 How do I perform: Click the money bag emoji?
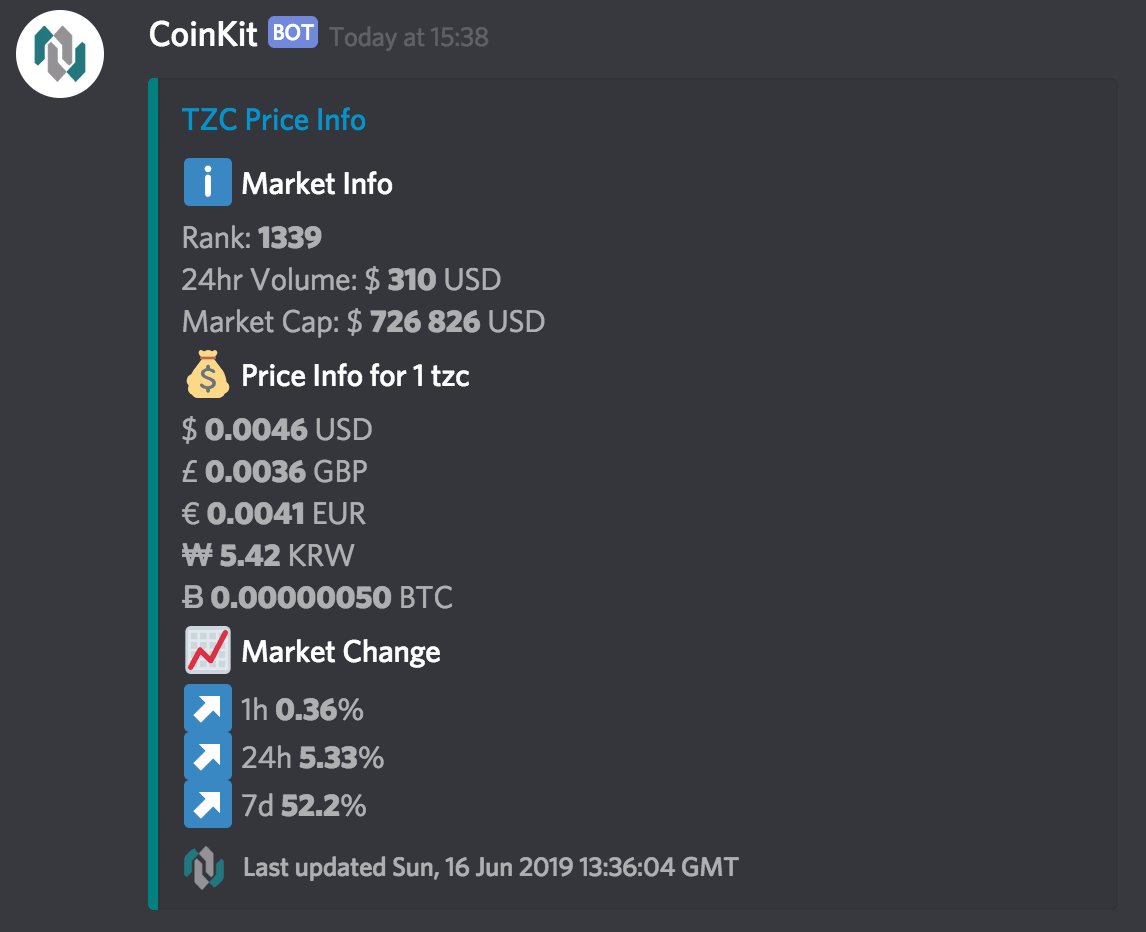pos(208,374)
